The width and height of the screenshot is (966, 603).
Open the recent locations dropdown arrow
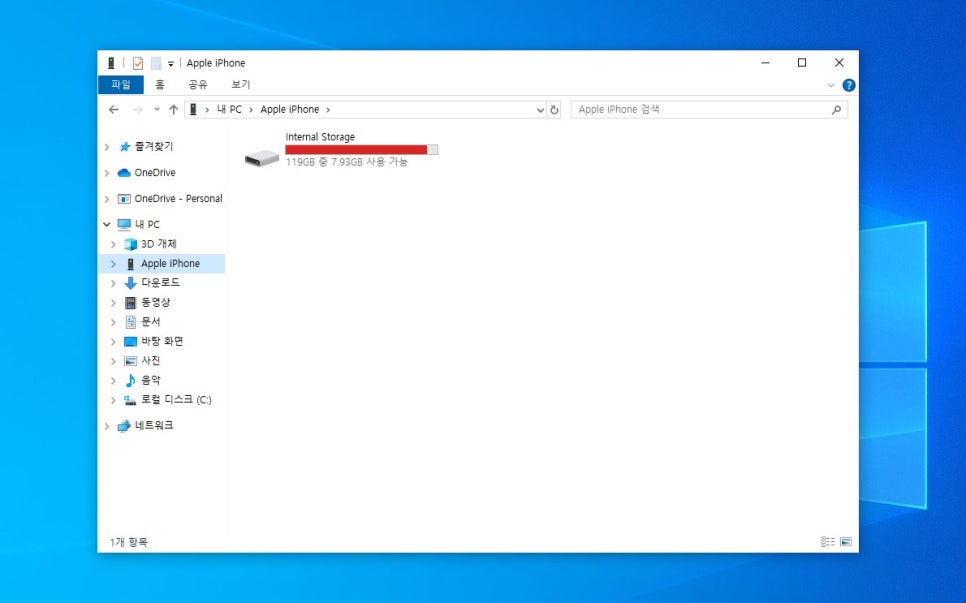point(156,110)
